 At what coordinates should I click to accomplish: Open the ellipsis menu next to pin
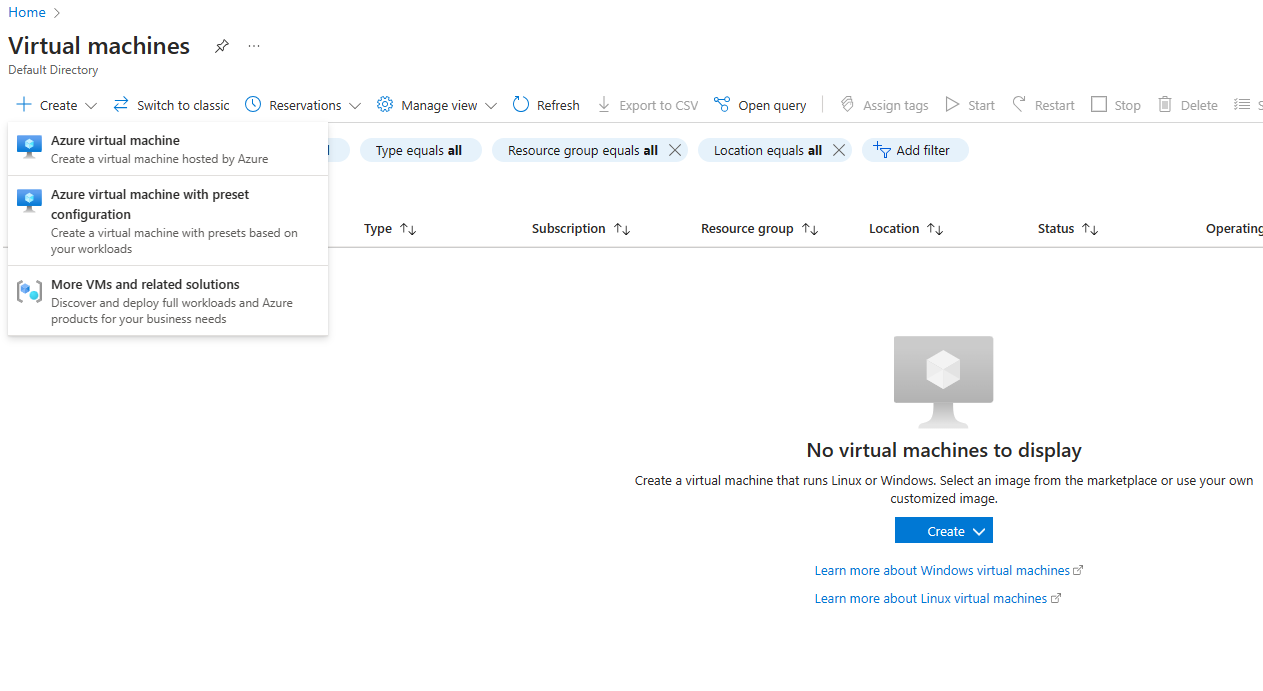[x=253, y=46]
